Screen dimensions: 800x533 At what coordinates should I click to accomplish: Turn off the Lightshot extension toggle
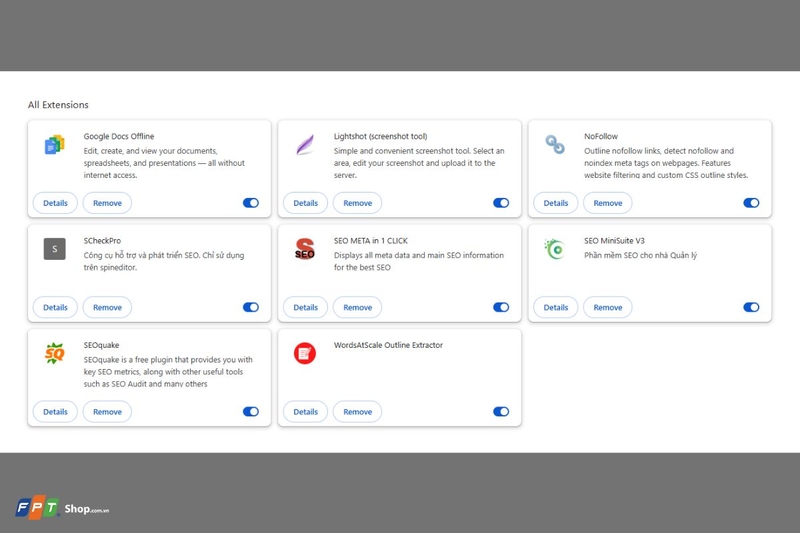[x=501, y=203]
